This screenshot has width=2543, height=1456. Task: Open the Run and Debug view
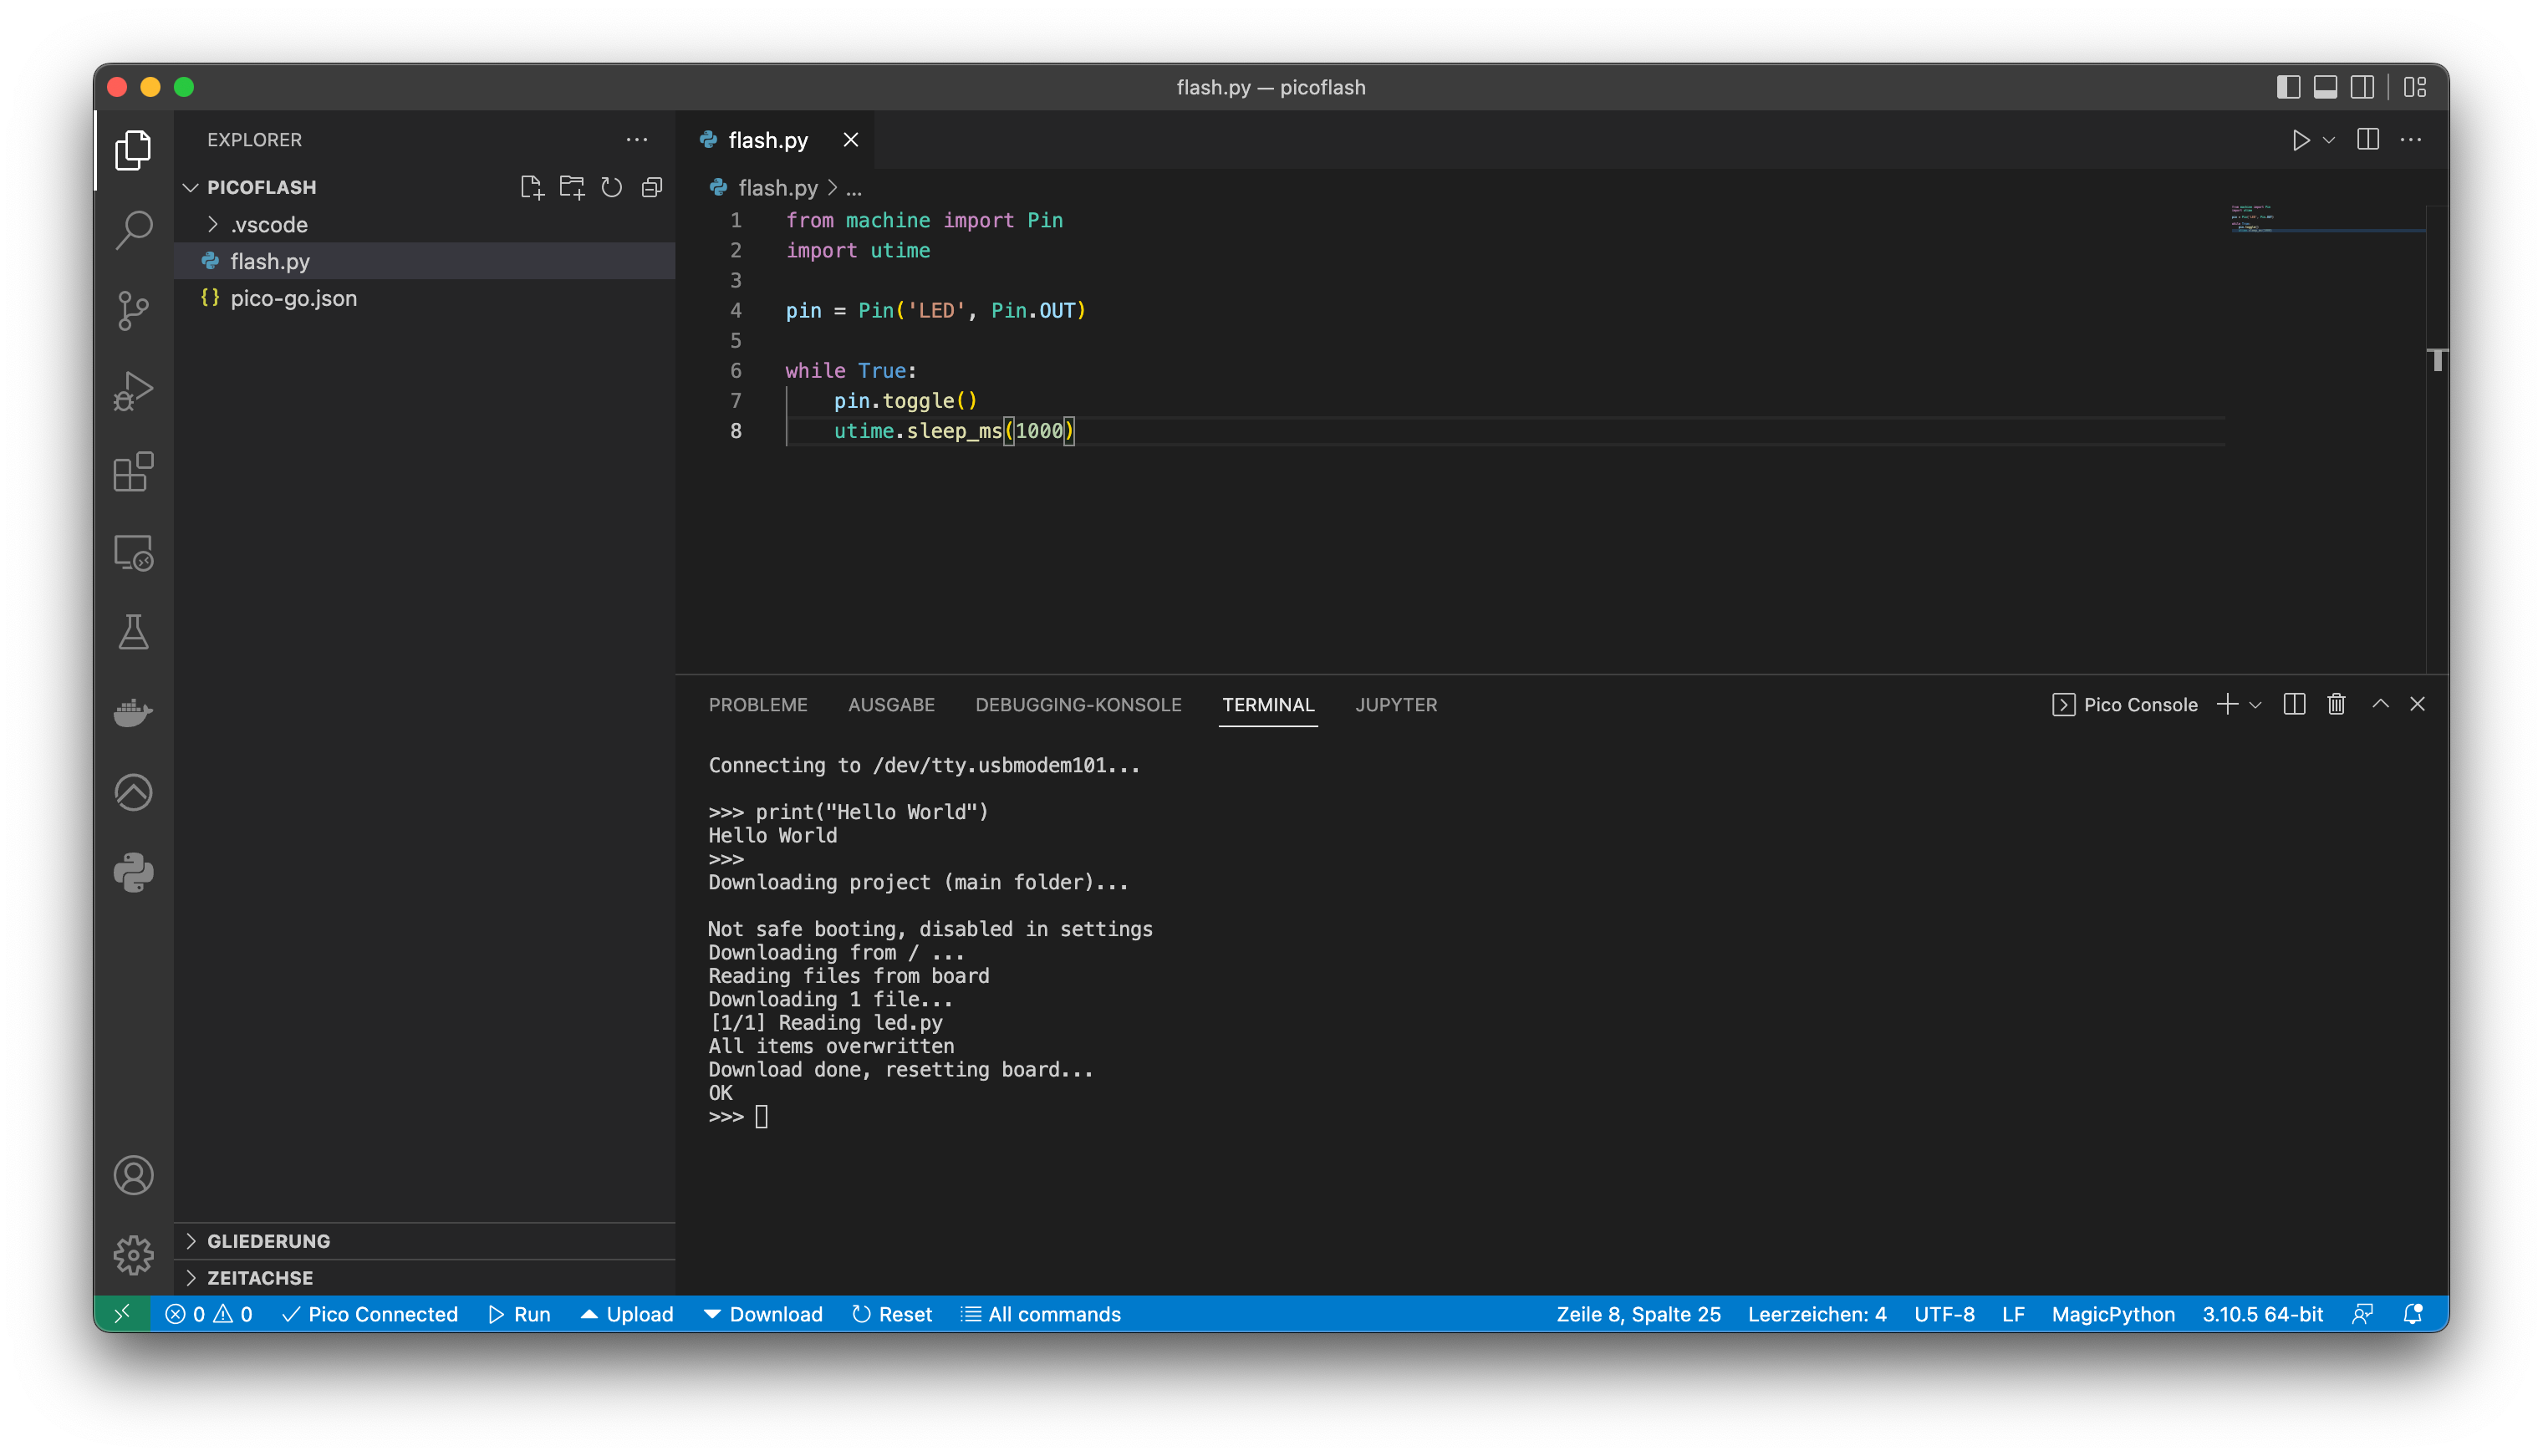coord(133,391)
